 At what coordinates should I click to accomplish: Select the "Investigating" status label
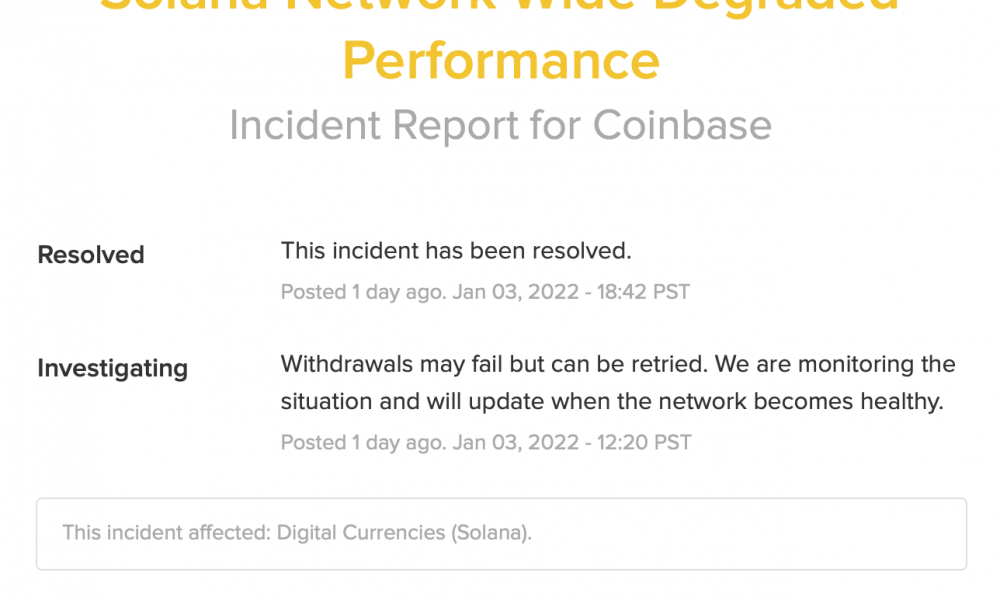[x=112, y=368]
